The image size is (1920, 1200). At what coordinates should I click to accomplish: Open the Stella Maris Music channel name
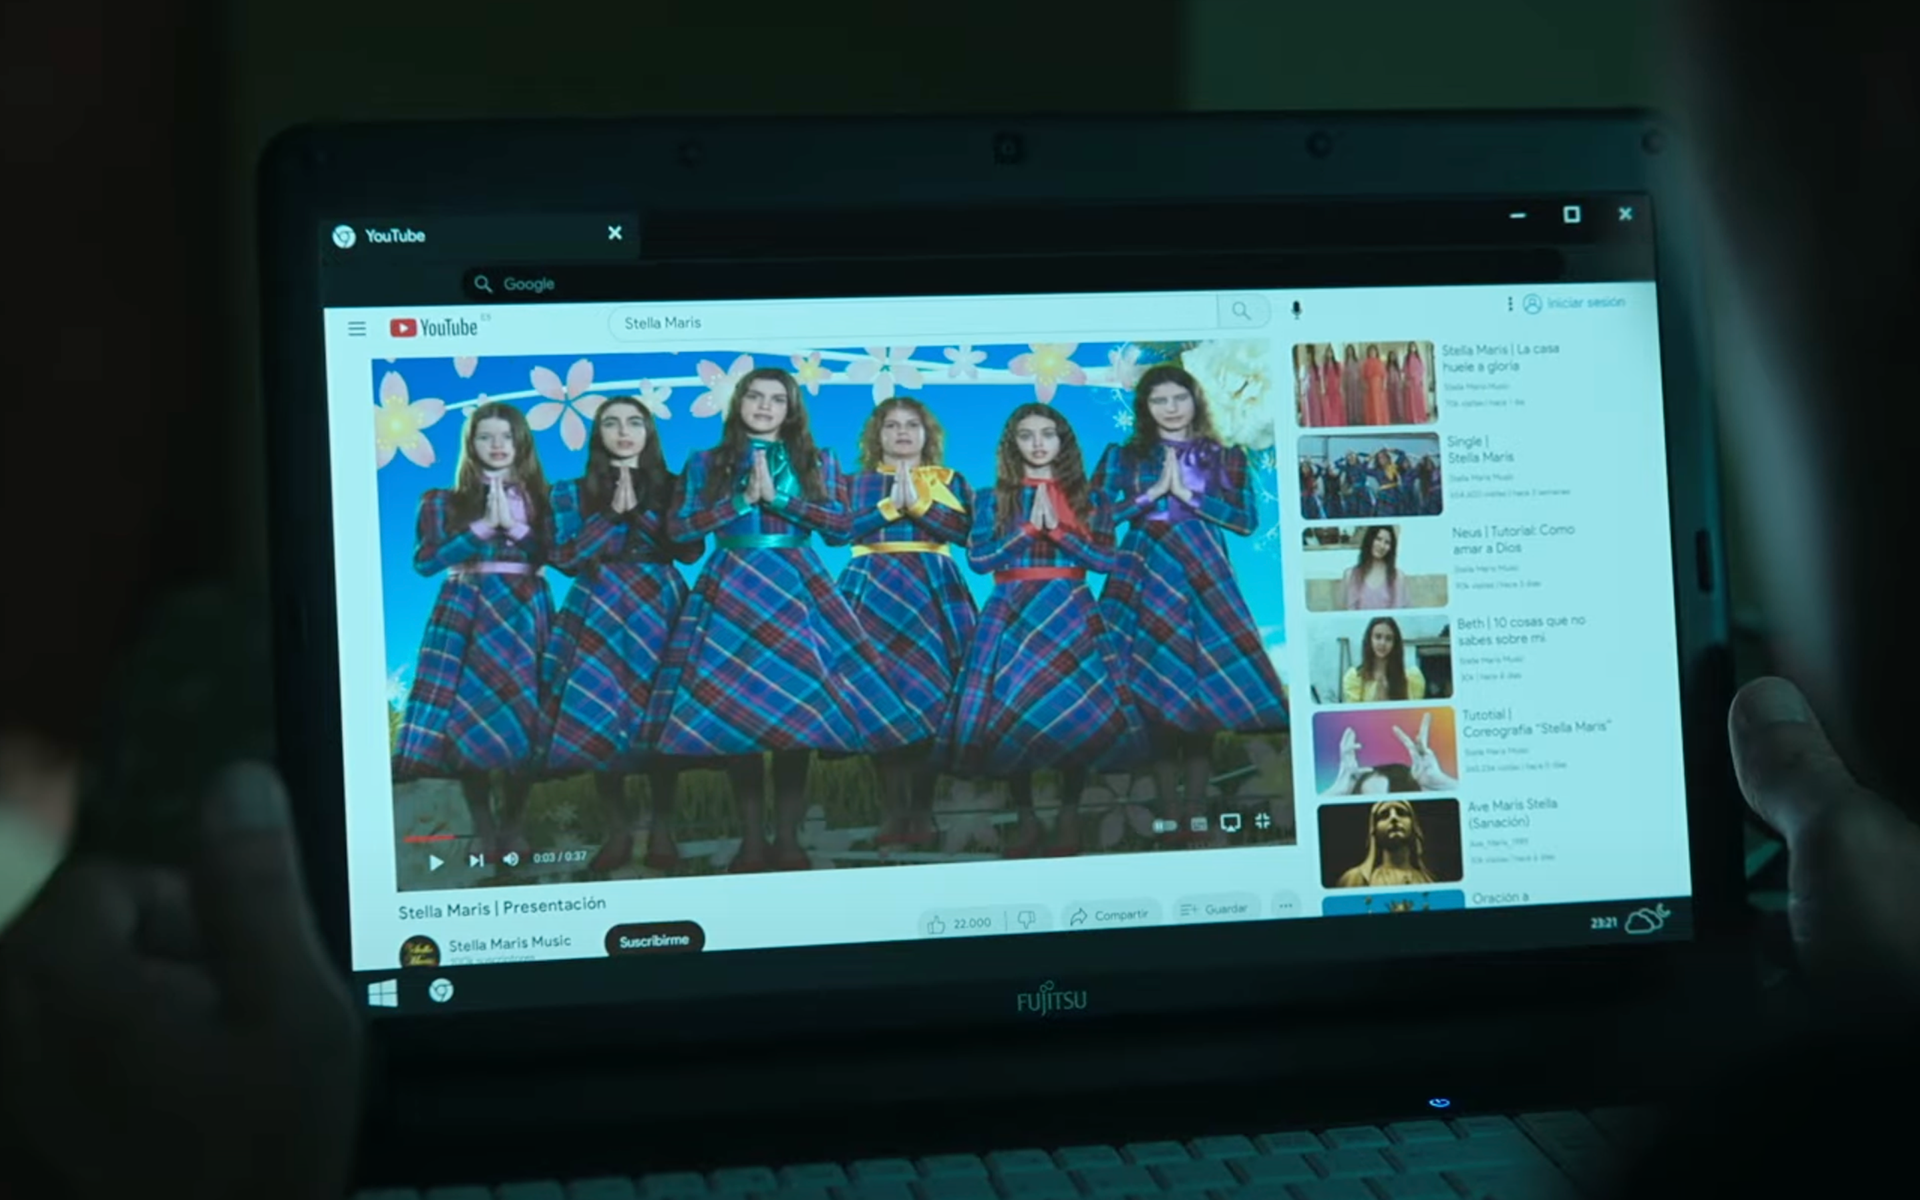(x=510, y=942)
